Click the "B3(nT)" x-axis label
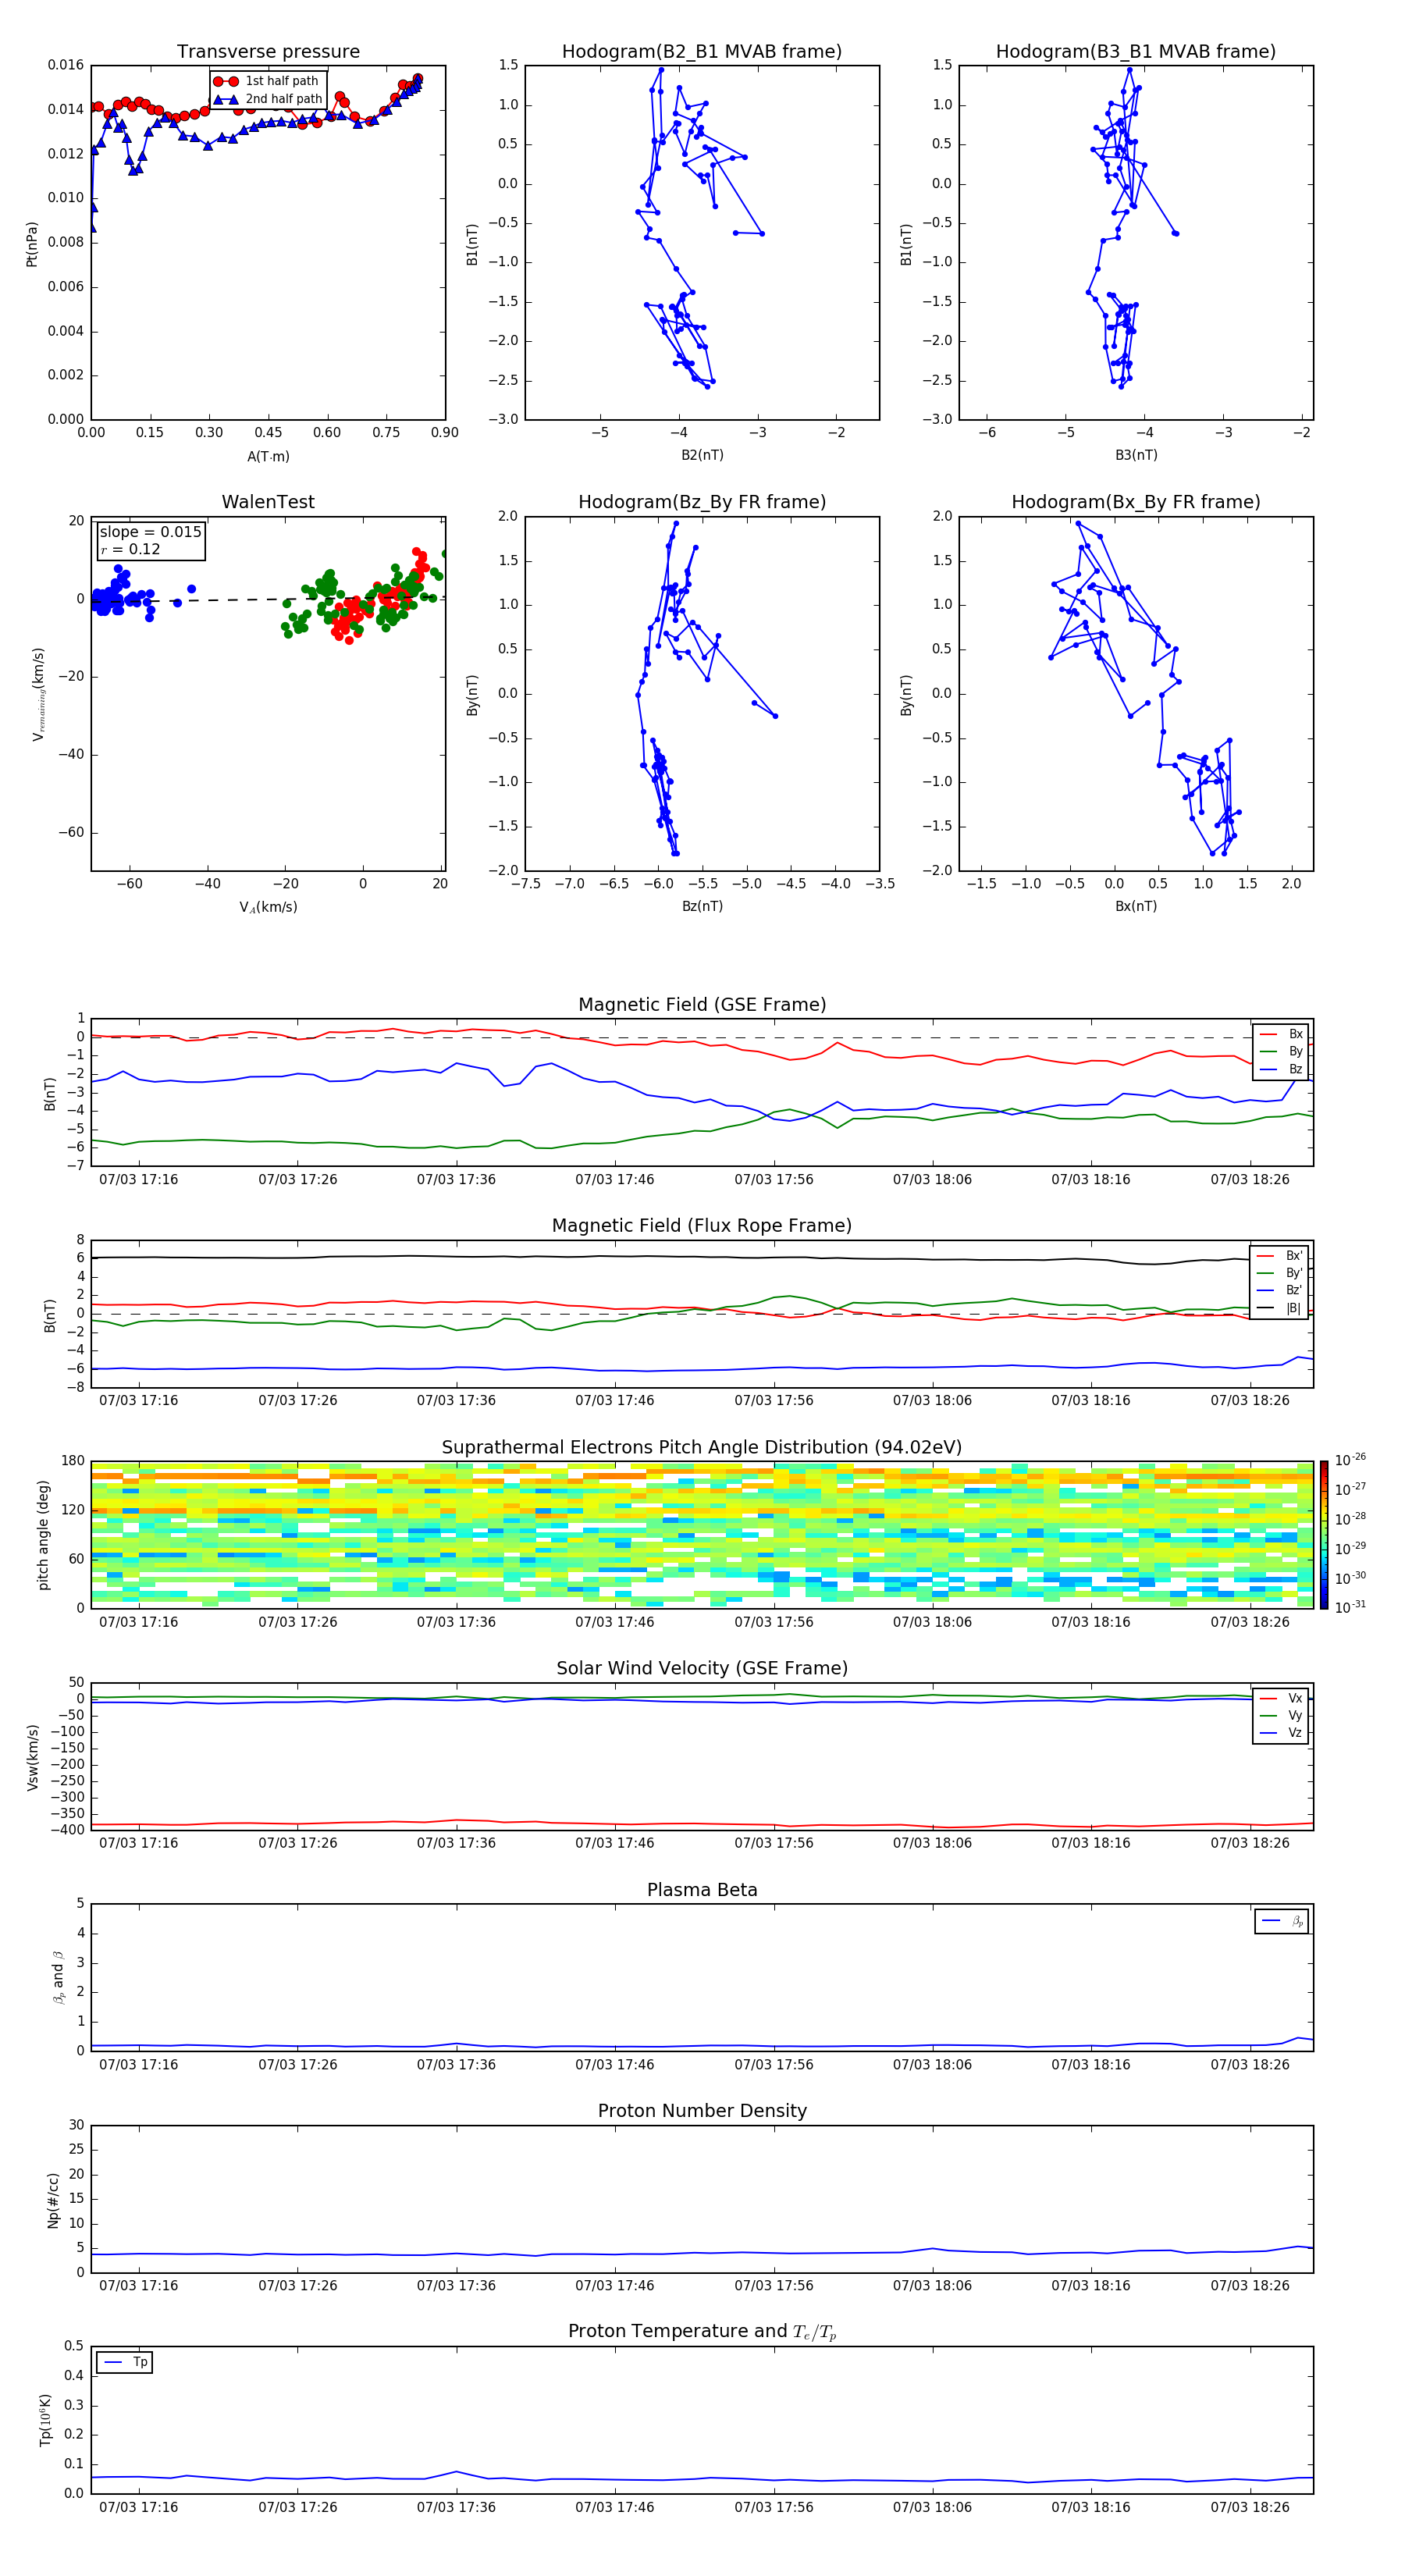The height and width of the screenshot is (2576, 1405). pyautogui.click(x=1136, y=455)
